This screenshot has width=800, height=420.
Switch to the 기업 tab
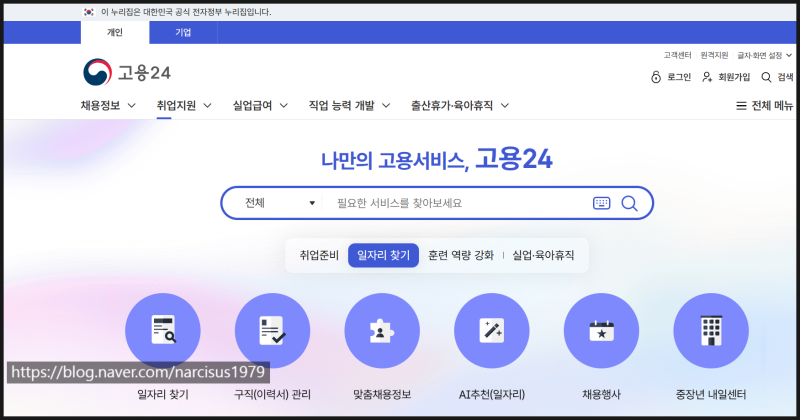pyautogui.click(x=183, y=32)
